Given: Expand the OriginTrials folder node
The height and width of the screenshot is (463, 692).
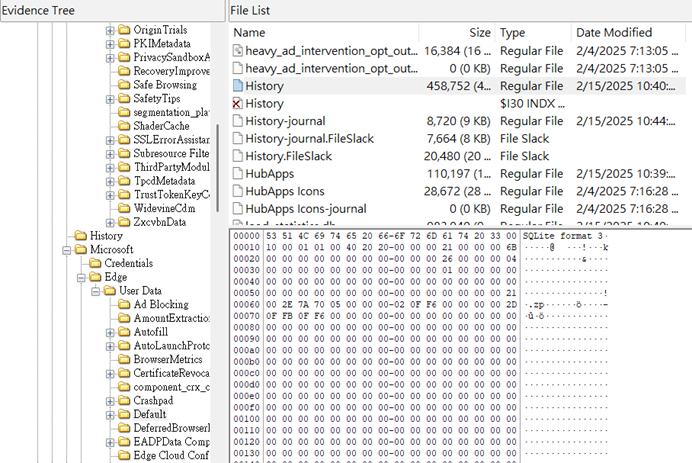Looking at the screenshot, I should point(110,30).
